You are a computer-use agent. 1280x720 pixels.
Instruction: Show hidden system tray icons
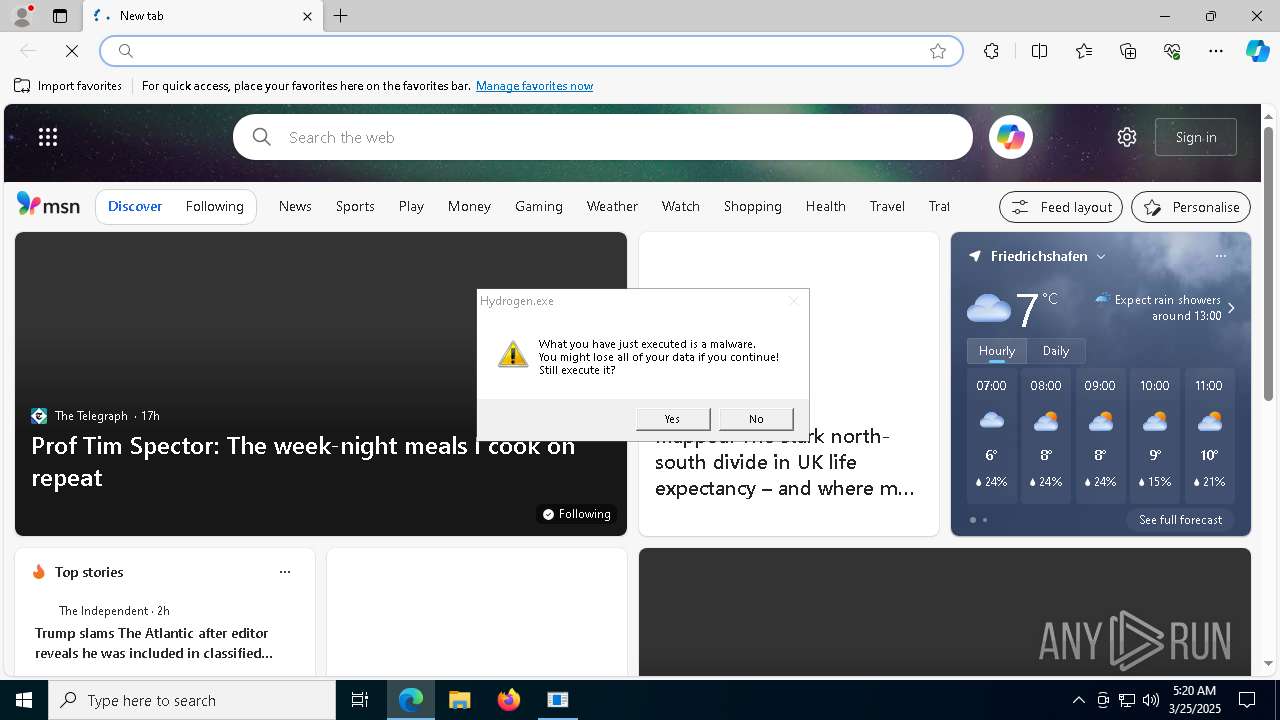point(1078,700)
